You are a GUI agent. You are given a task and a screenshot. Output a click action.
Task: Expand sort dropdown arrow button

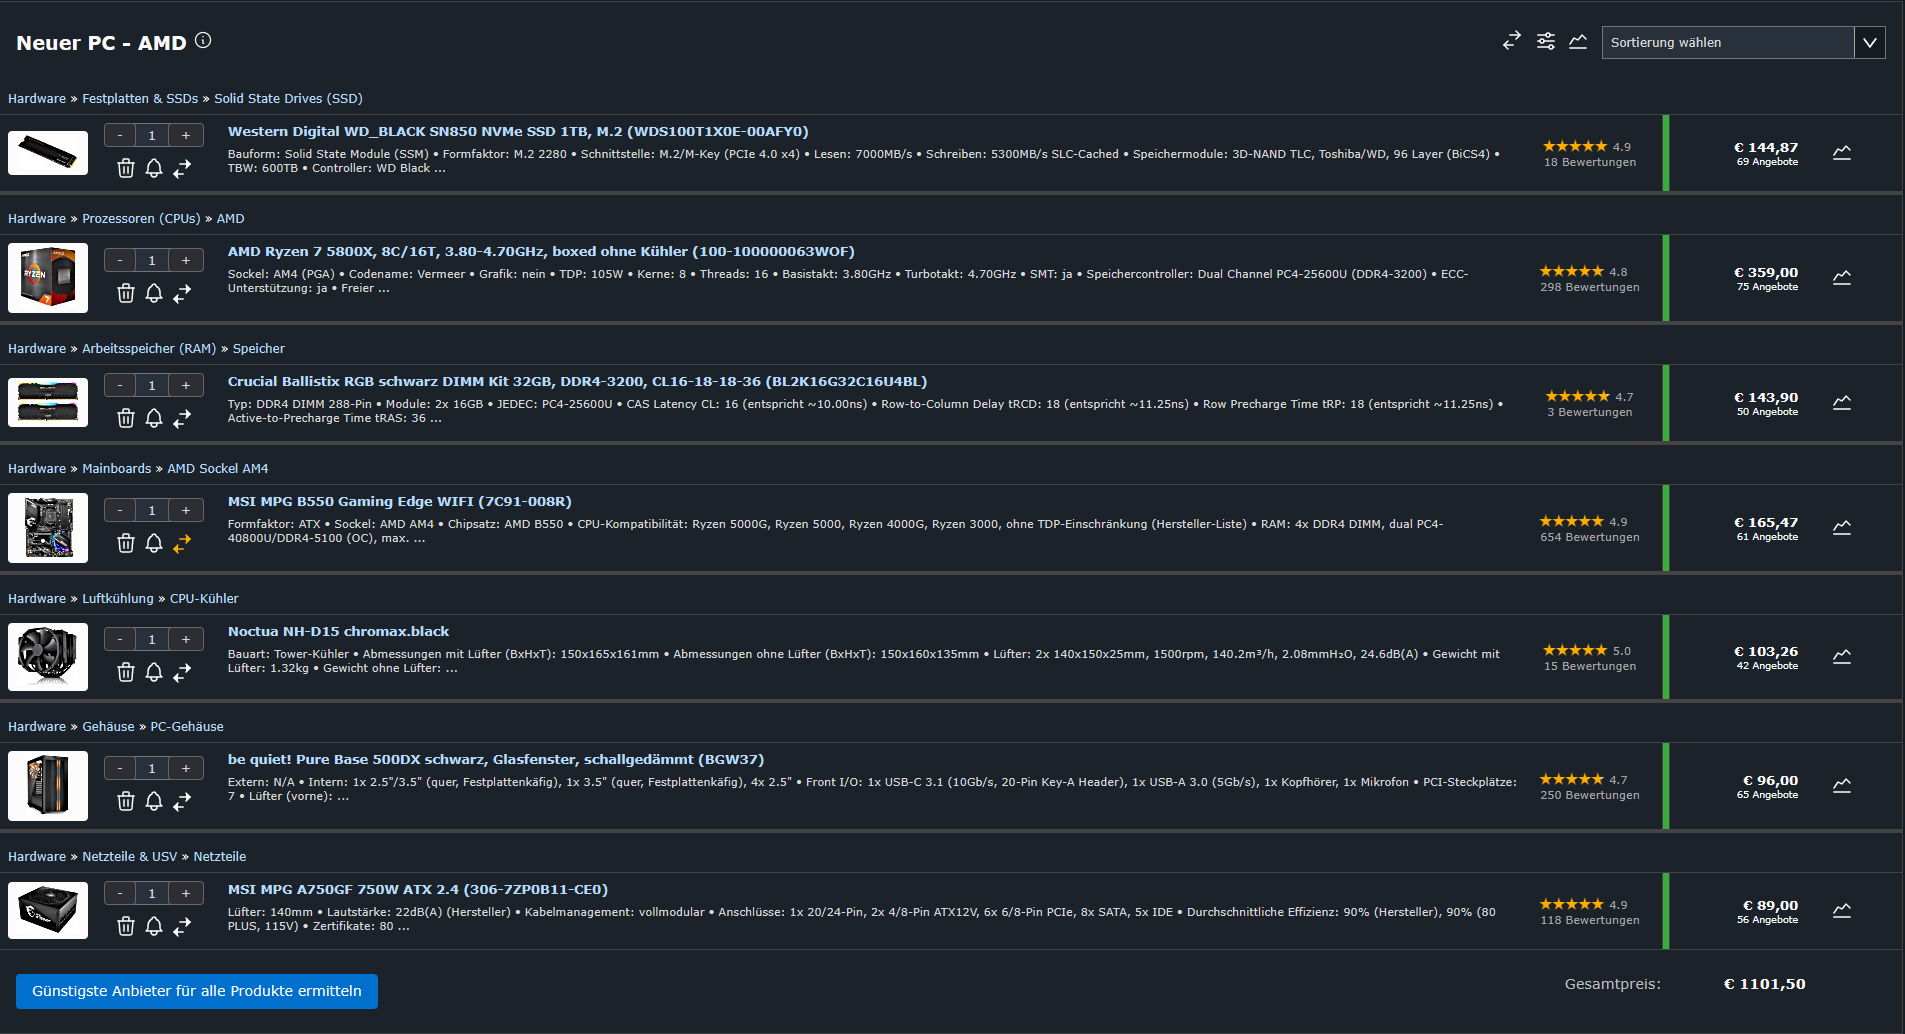(x=1870, y=42)
